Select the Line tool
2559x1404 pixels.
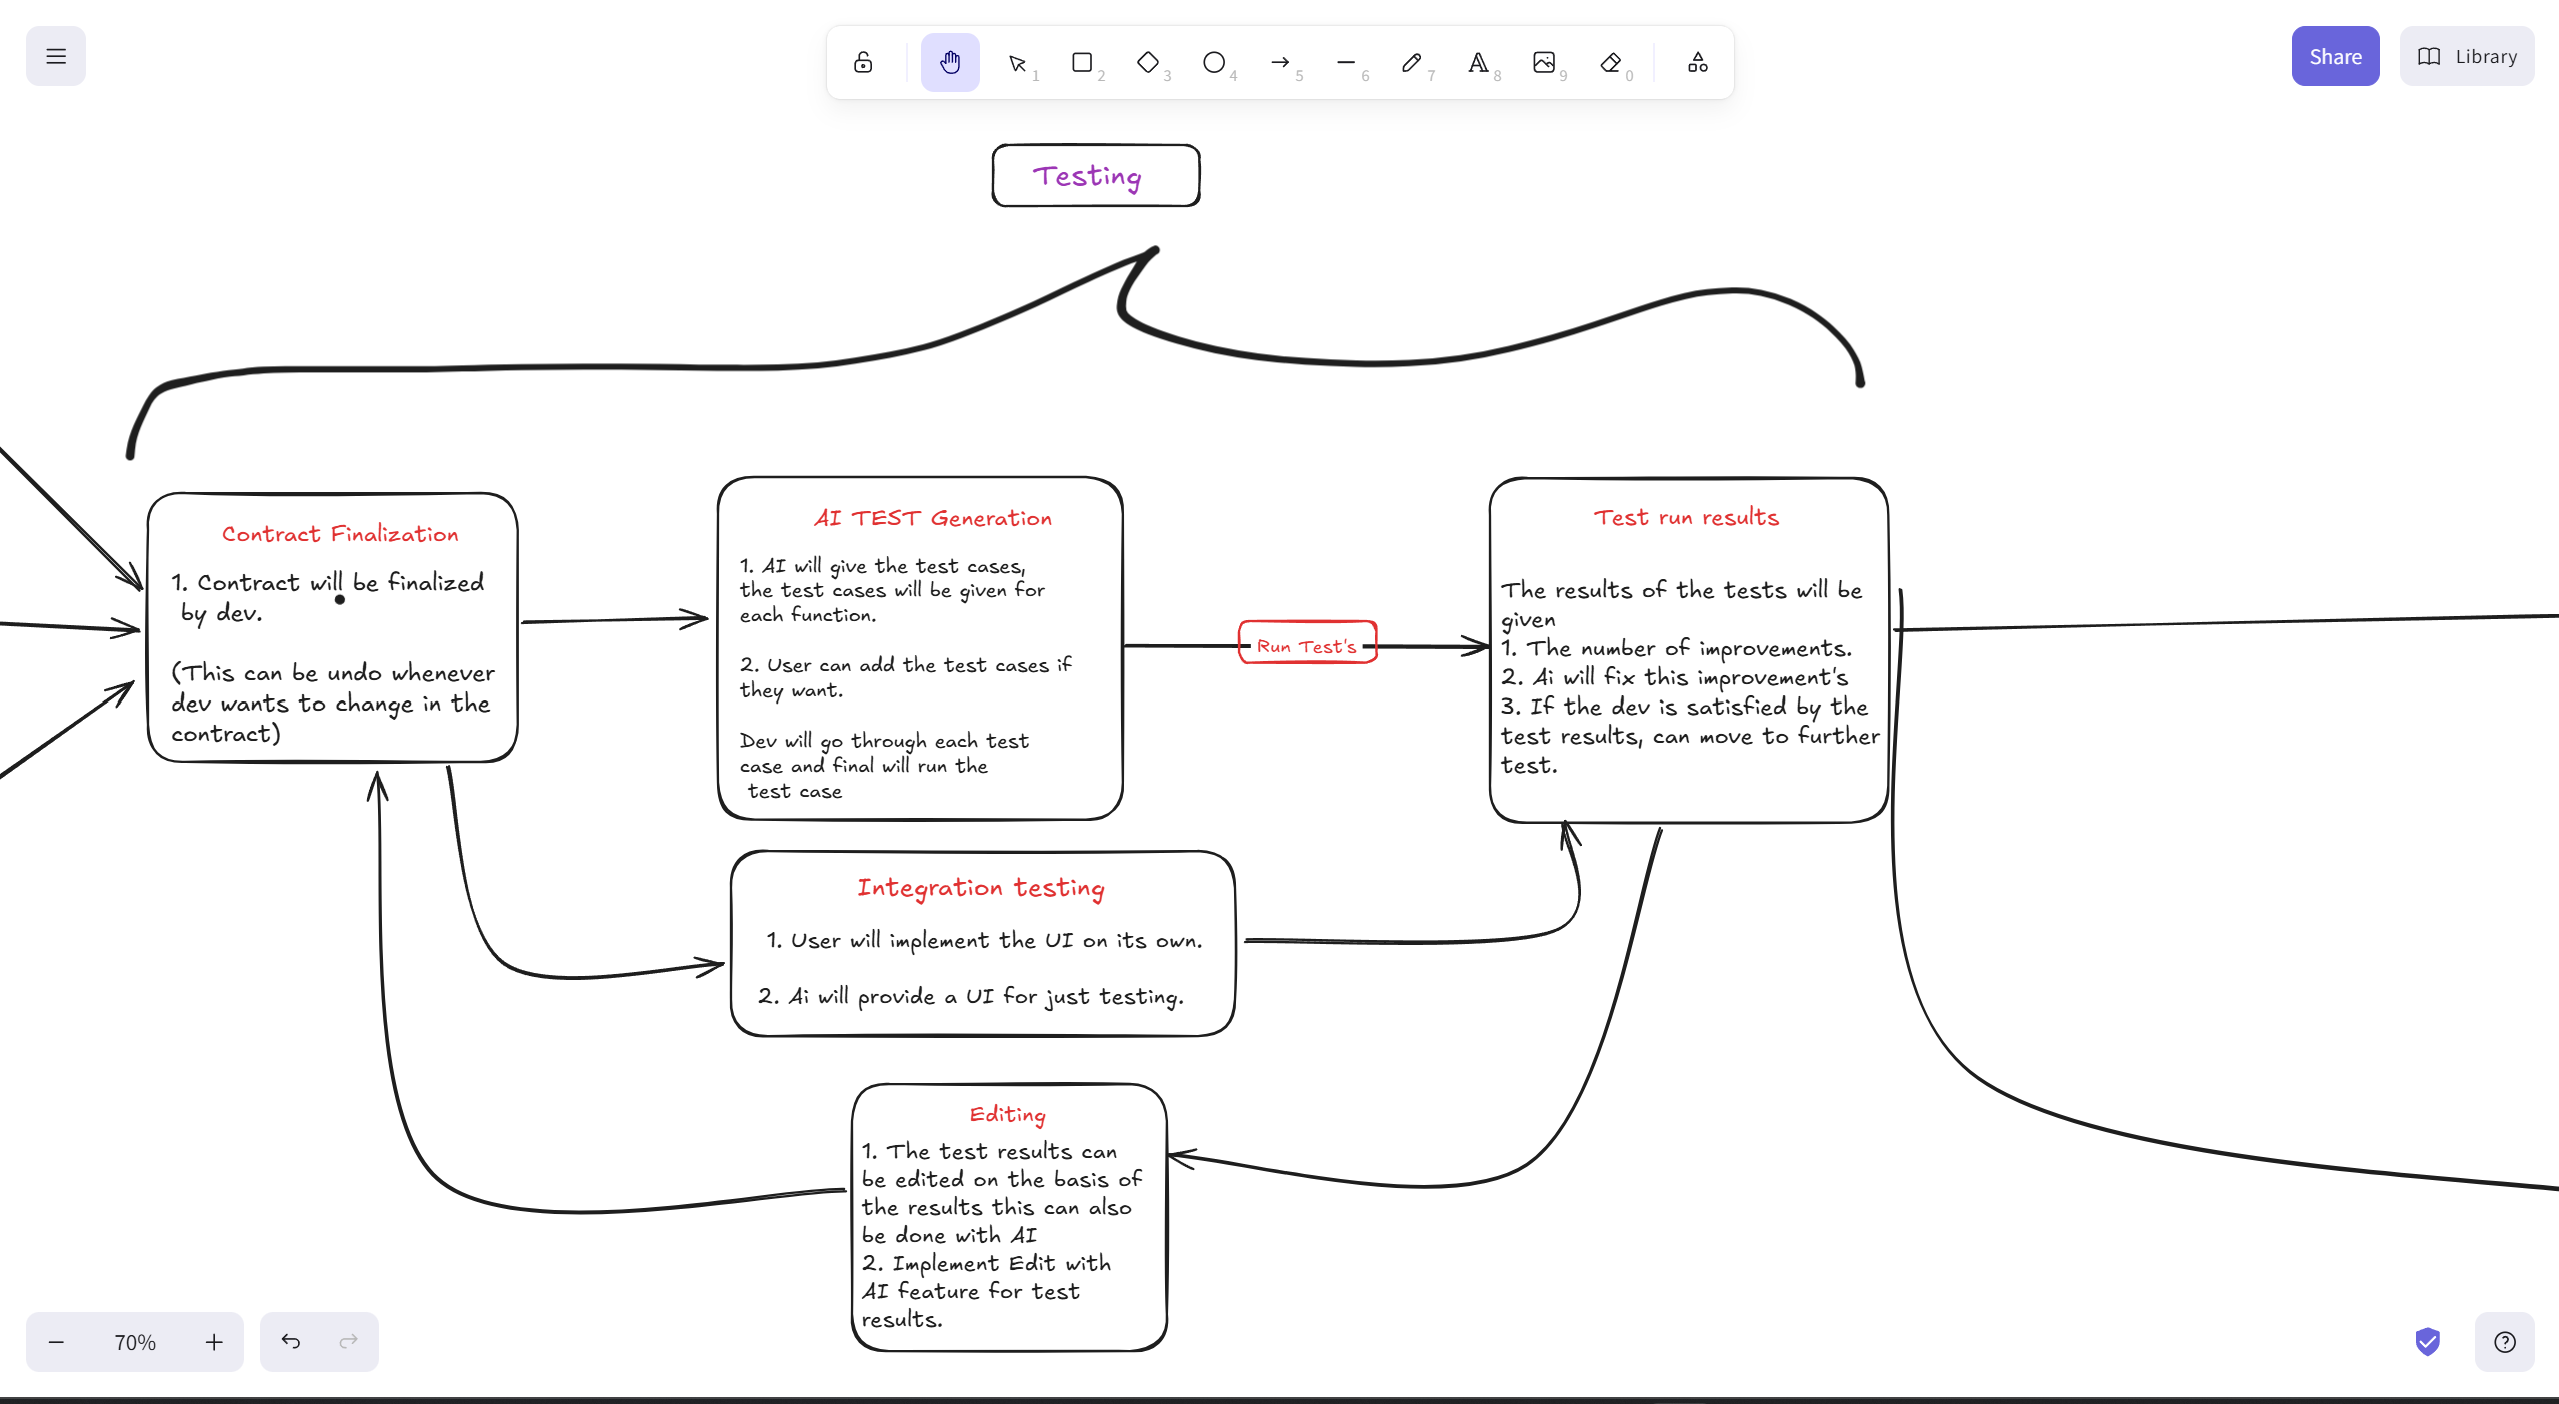pyautogui.click(x=1347, y=62)
